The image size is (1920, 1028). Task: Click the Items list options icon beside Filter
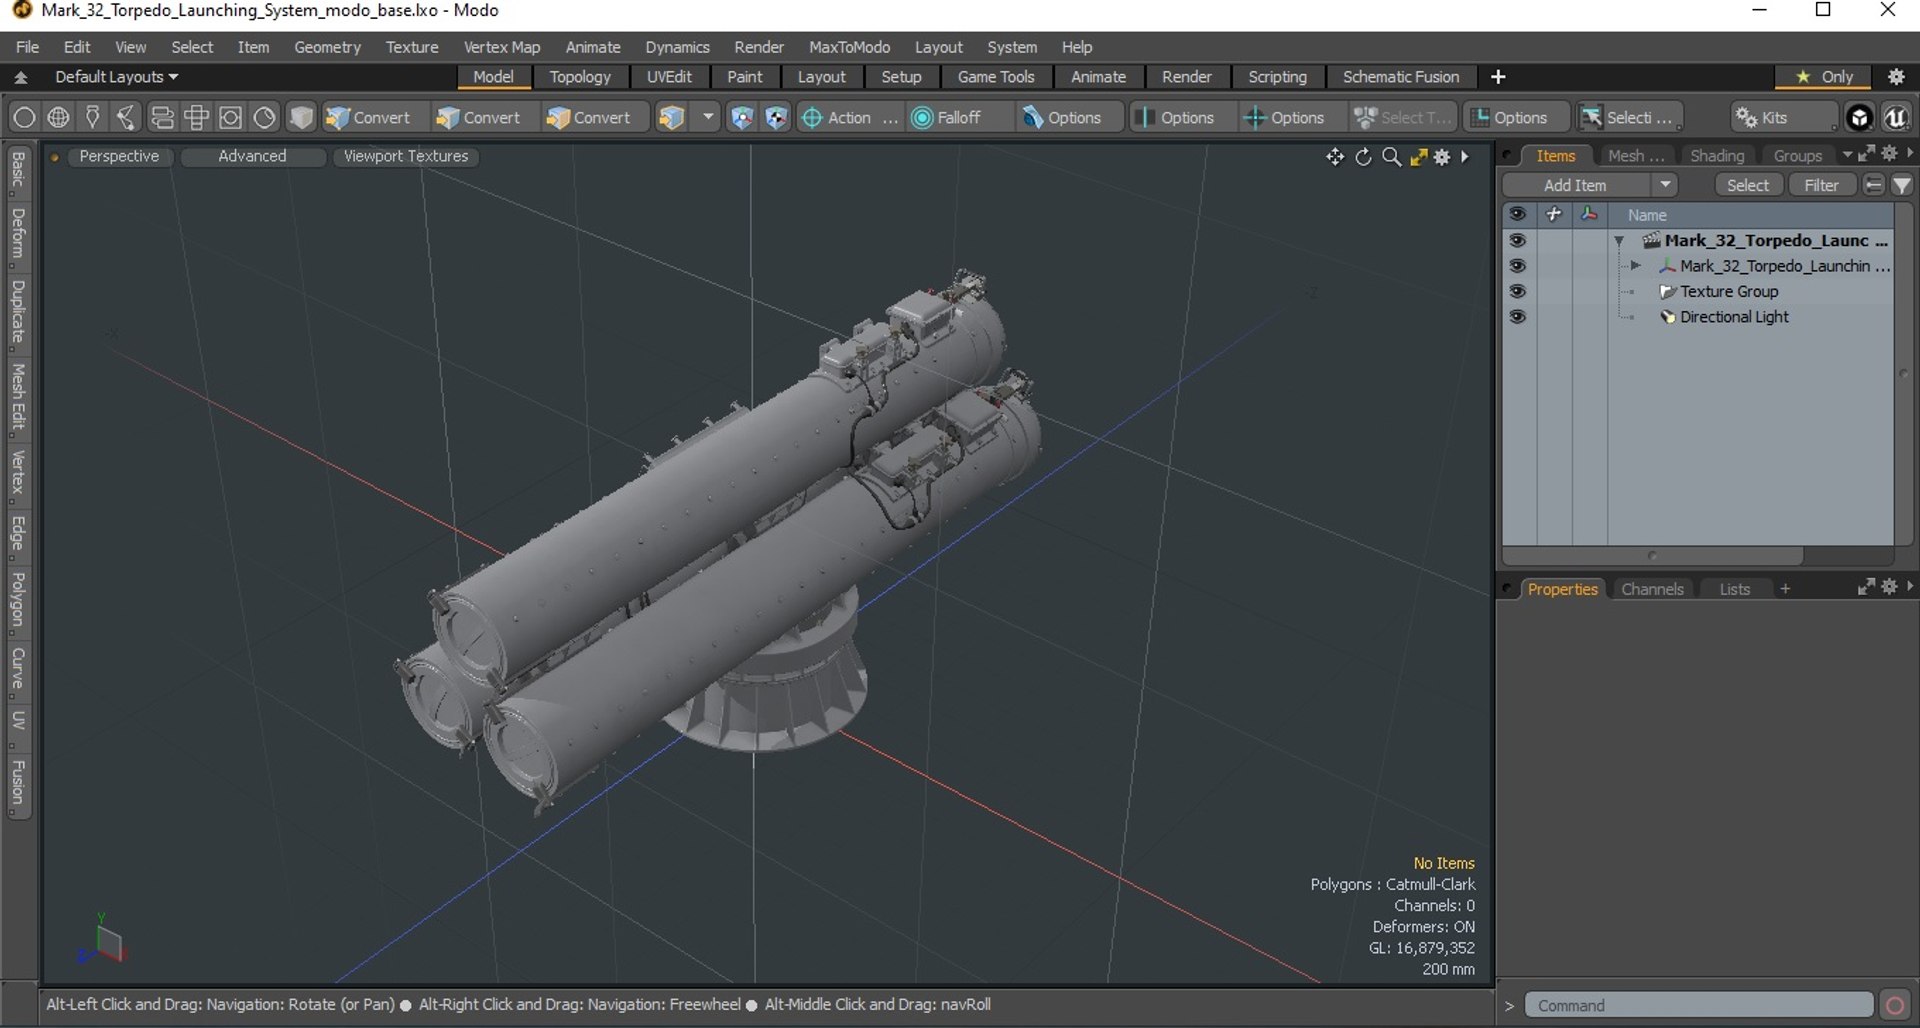[x=1874, y=185]
